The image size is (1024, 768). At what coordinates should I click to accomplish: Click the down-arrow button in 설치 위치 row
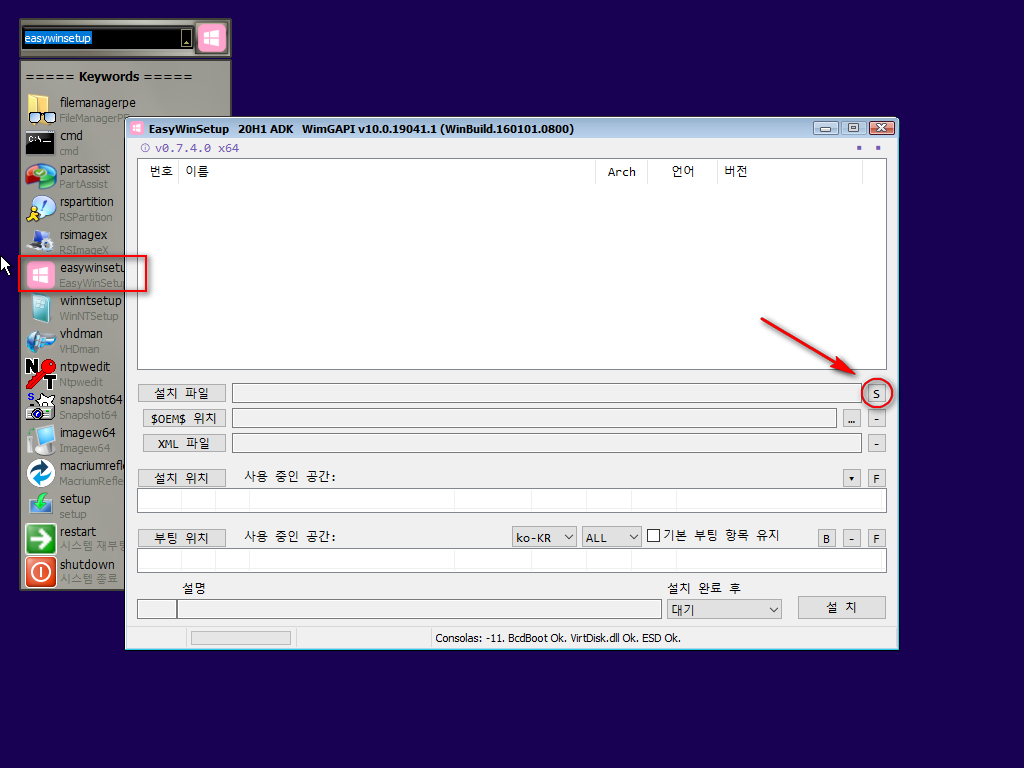pyautogui.click(x=852, y=478)
